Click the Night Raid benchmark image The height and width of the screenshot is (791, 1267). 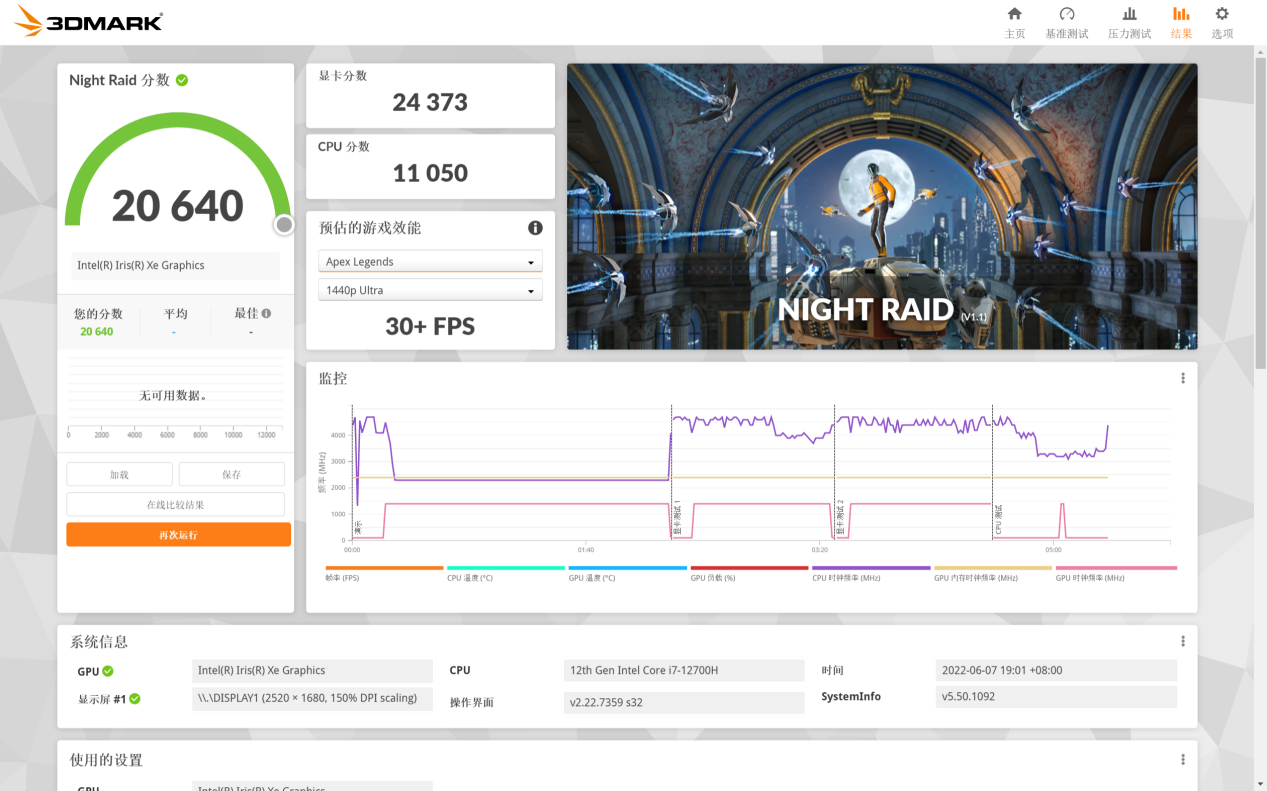(882, 207)
